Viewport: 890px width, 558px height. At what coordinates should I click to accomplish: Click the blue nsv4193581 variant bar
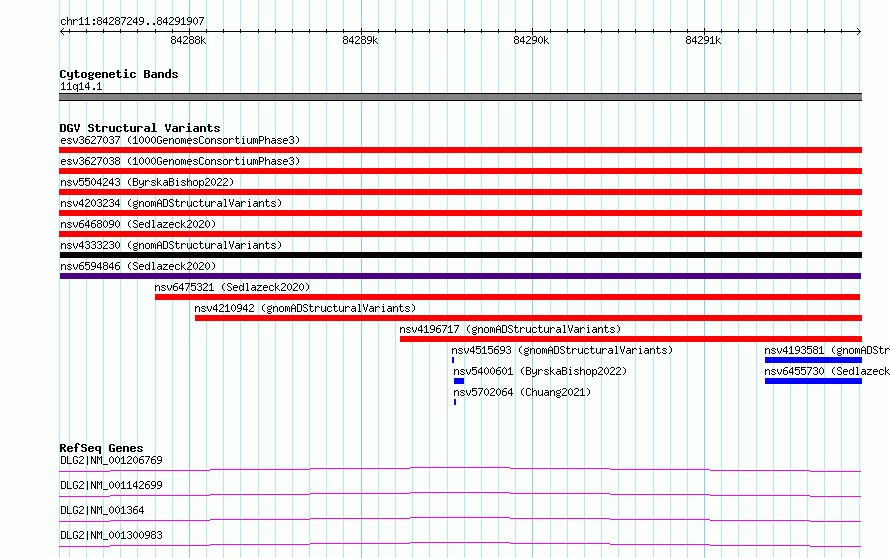[x=813, y=360]
